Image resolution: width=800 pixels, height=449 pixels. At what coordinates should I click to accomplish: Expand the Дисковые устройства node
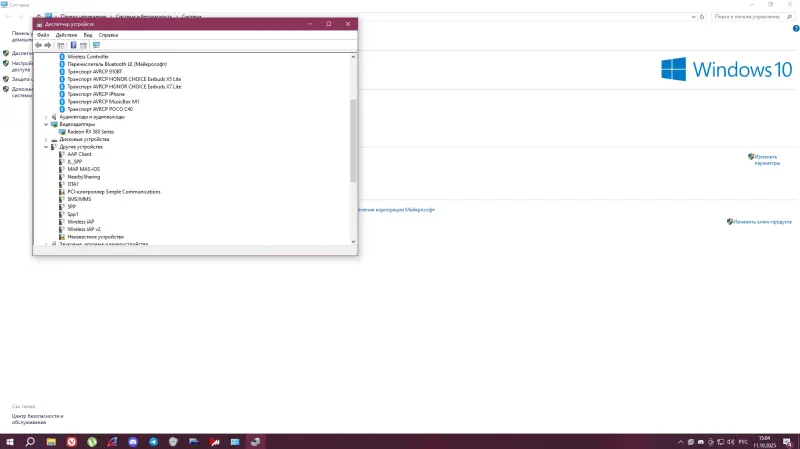tap(46, 139)
